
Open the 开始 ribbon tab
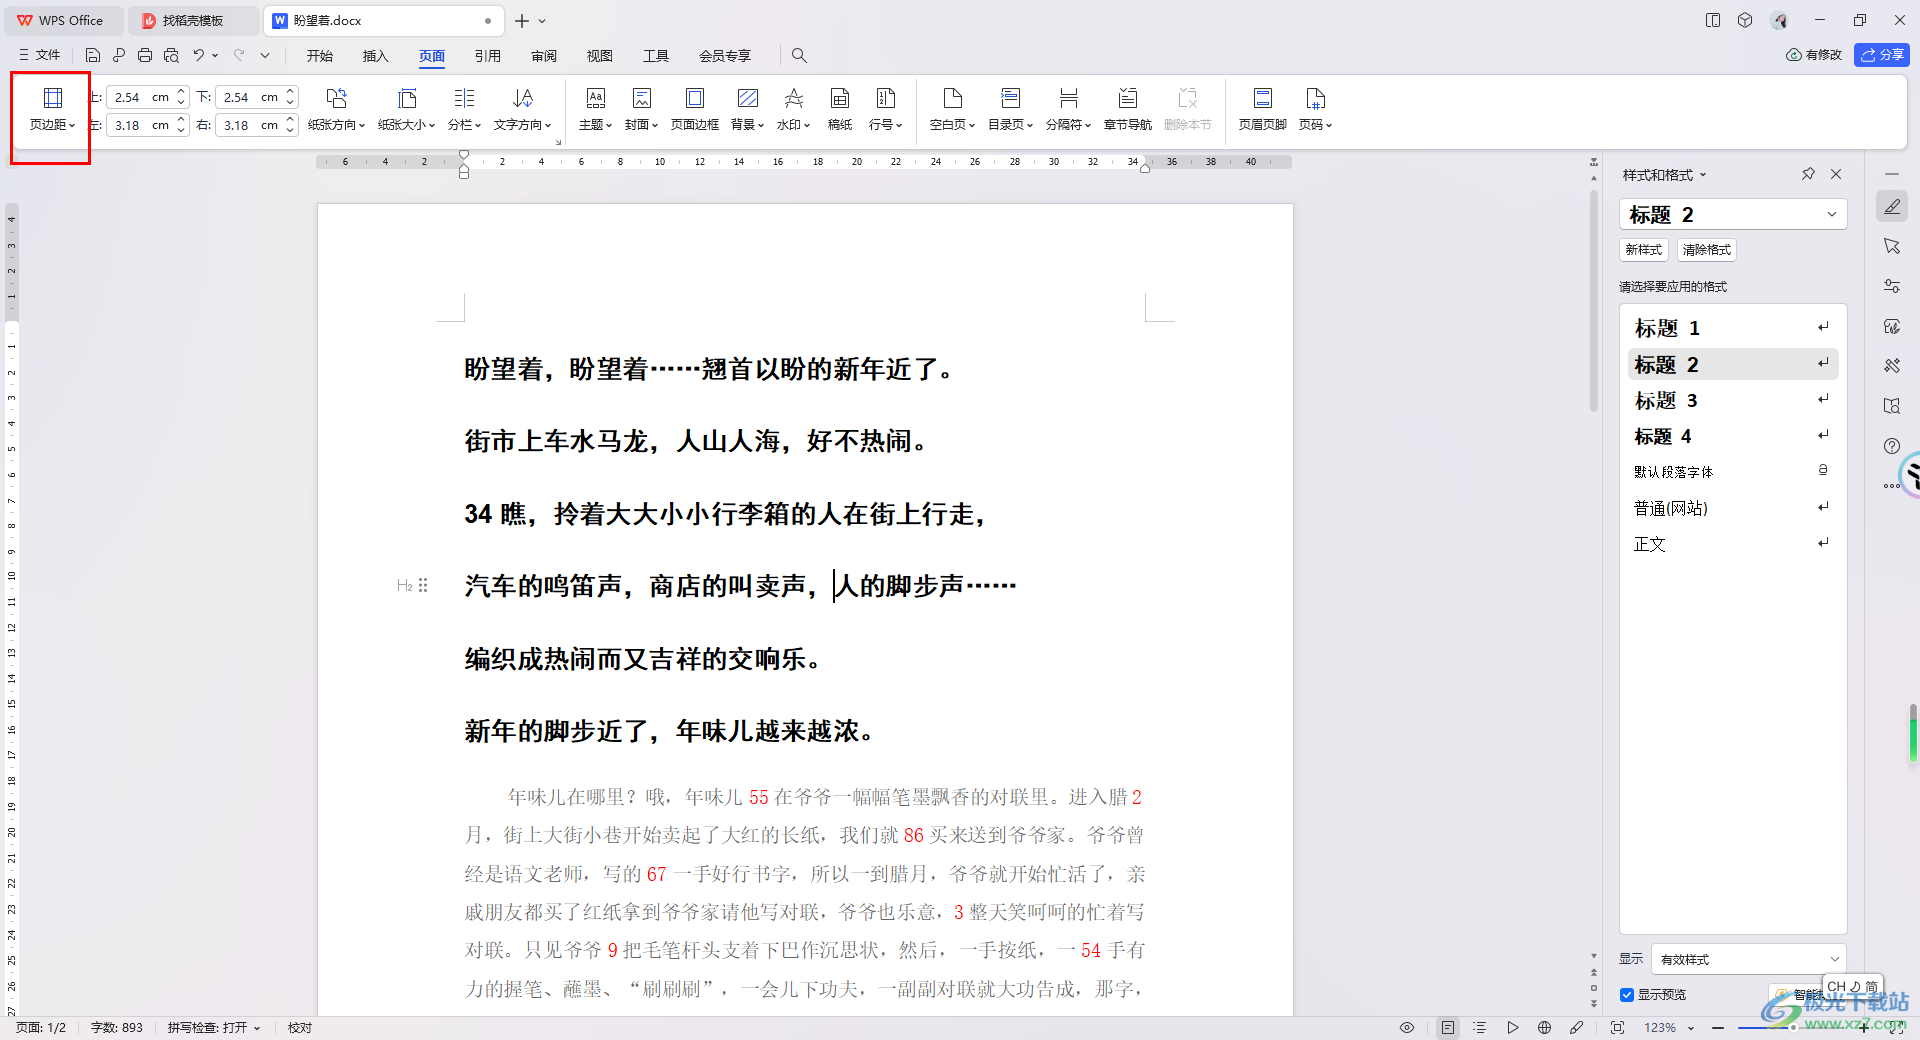point(320,56)
